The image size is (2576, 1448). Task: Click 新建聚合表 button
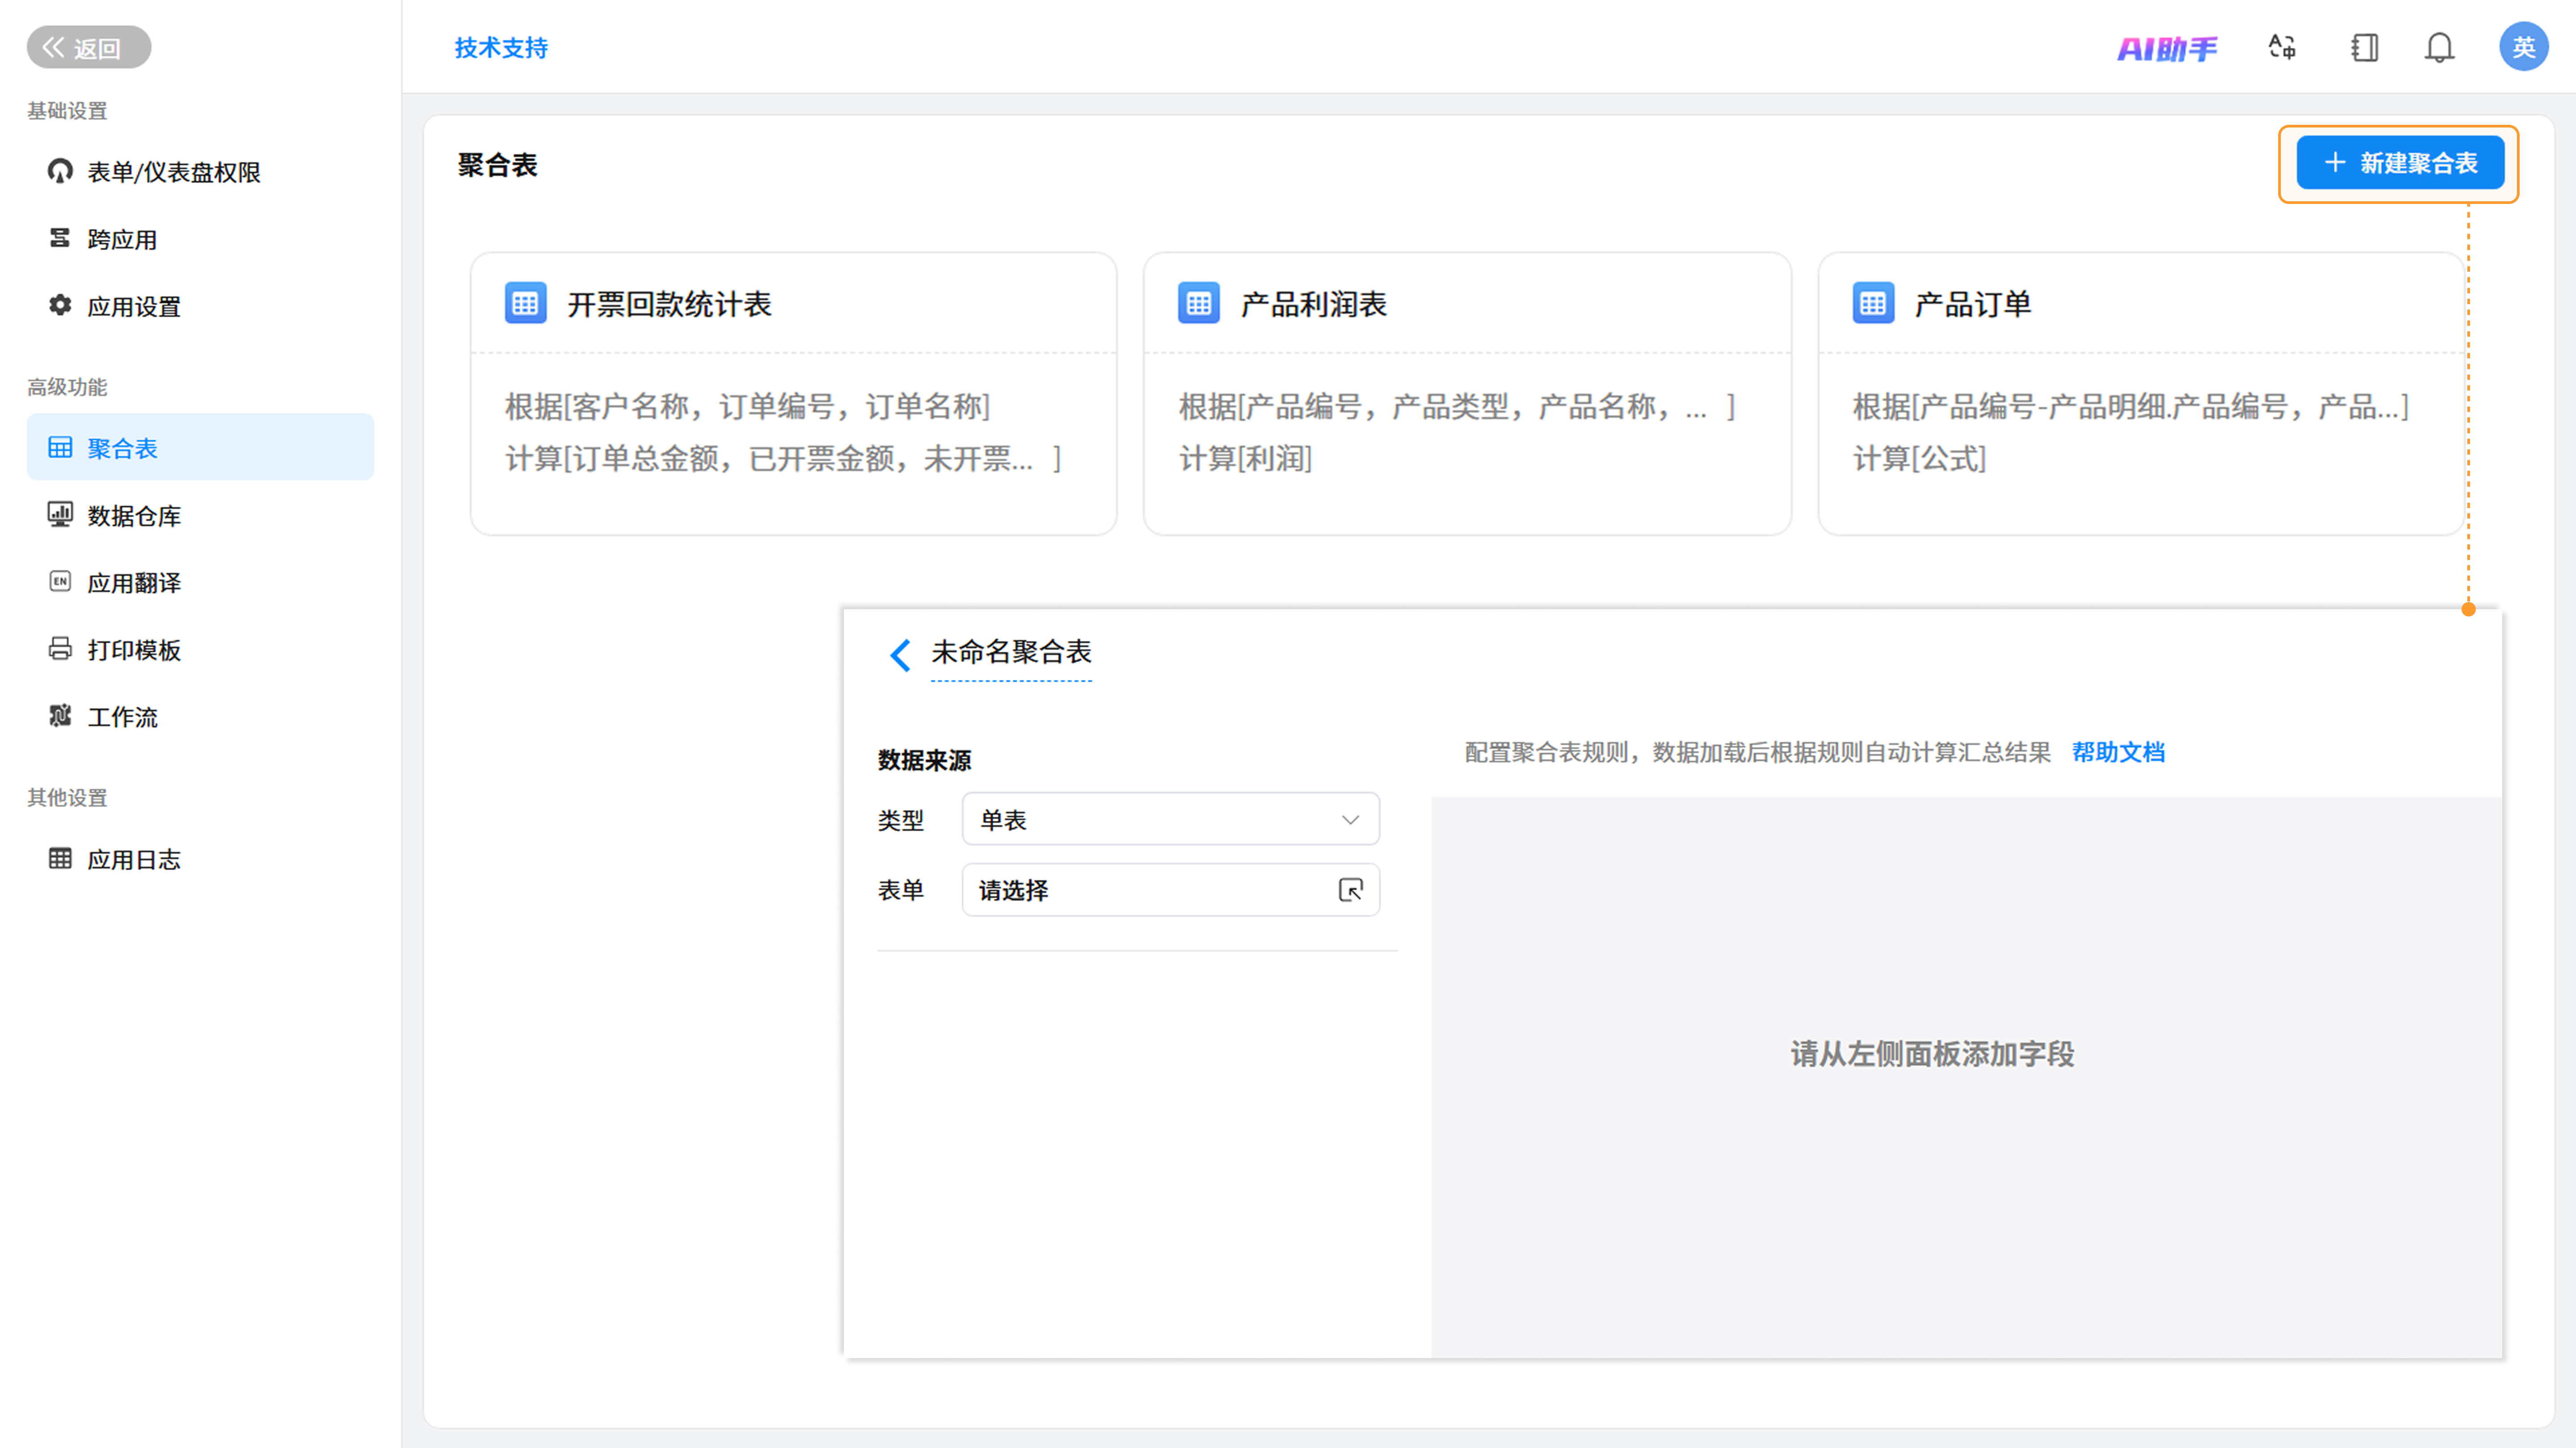click(2400, 163)
